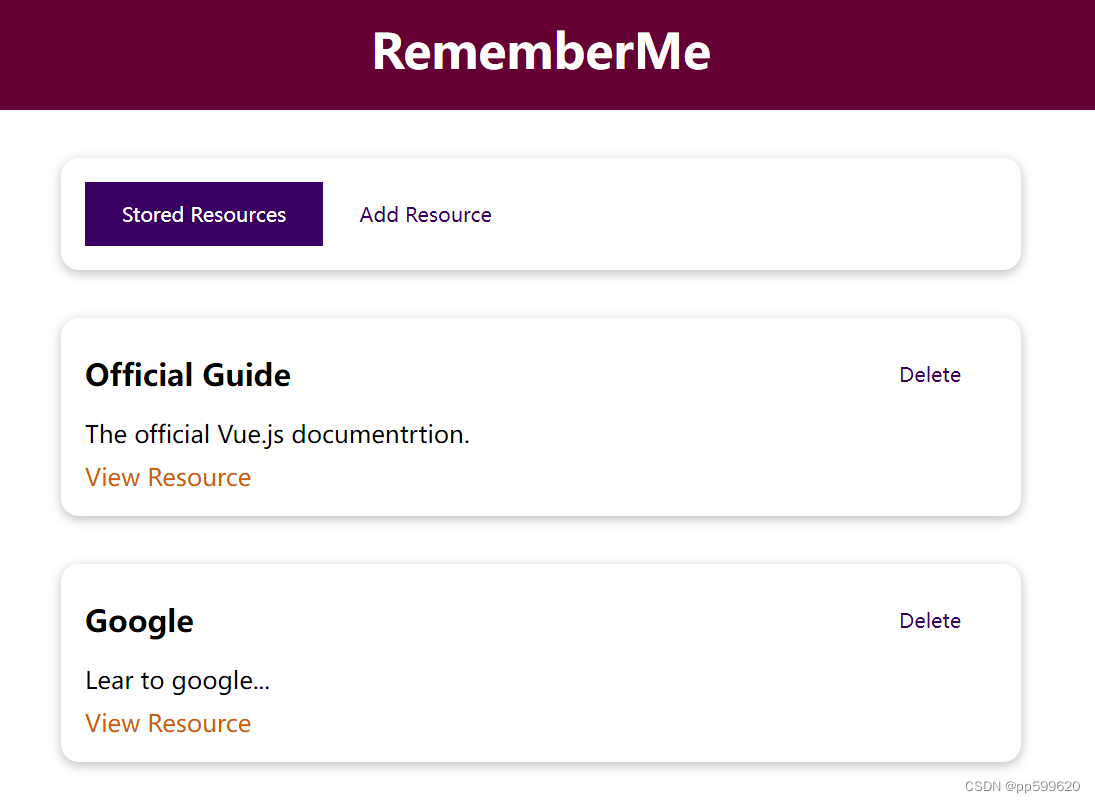Click the RememberMe header title

click(541, 52)
